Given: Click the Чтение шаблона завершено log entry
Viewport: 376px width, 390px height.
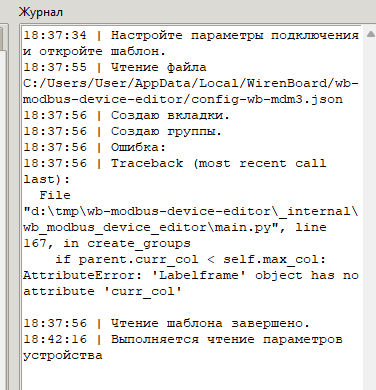Looking at the screenshot, I should click(x=167, y=323).
